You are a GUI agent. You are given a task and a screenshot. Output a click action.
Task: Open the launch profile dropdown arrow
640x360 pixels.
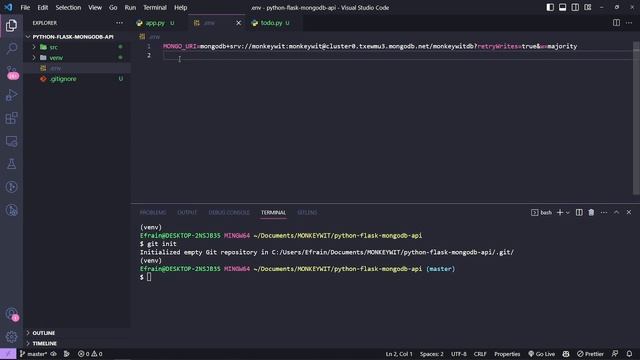567,213
